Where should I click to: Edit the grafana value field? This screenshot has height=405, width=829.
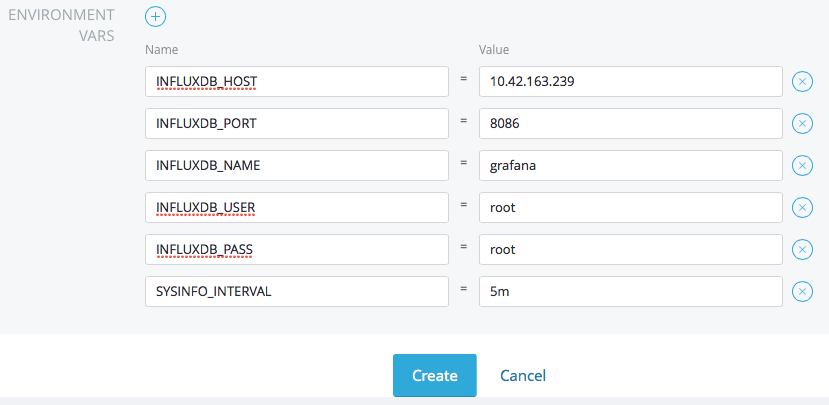point(630,165)
